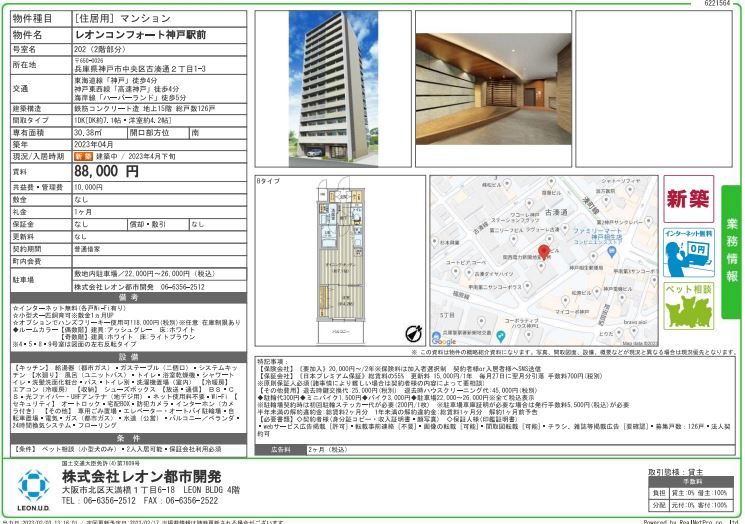Click the address 兵庫県神戸市中央区古湊通2丁目1-3
745x524 pixels.
click(140, 69)
